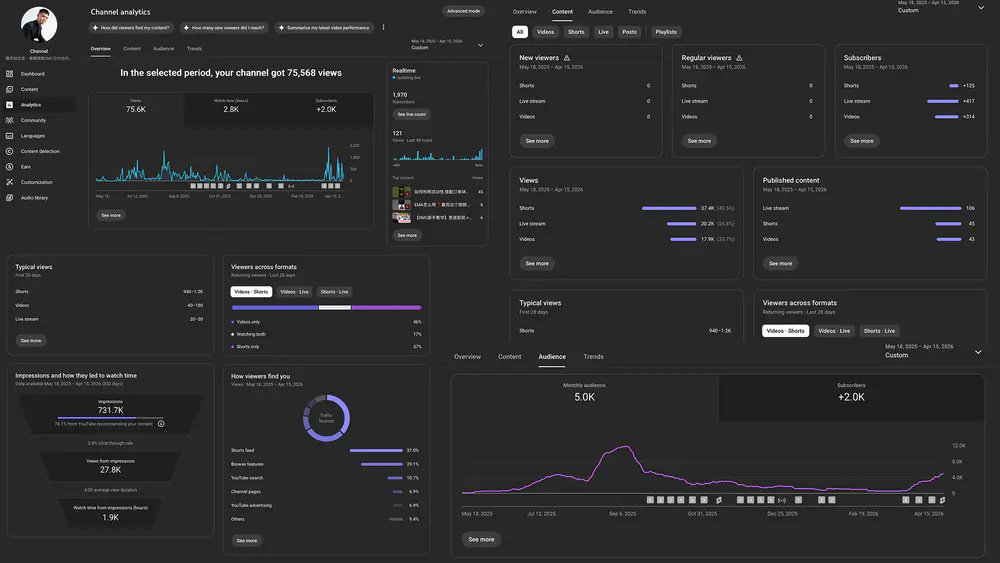This screenshot has width=1000, height=563.
Task: Click the Languages sidebar icon
Action: pyautogui.click(x=10, y=136)
